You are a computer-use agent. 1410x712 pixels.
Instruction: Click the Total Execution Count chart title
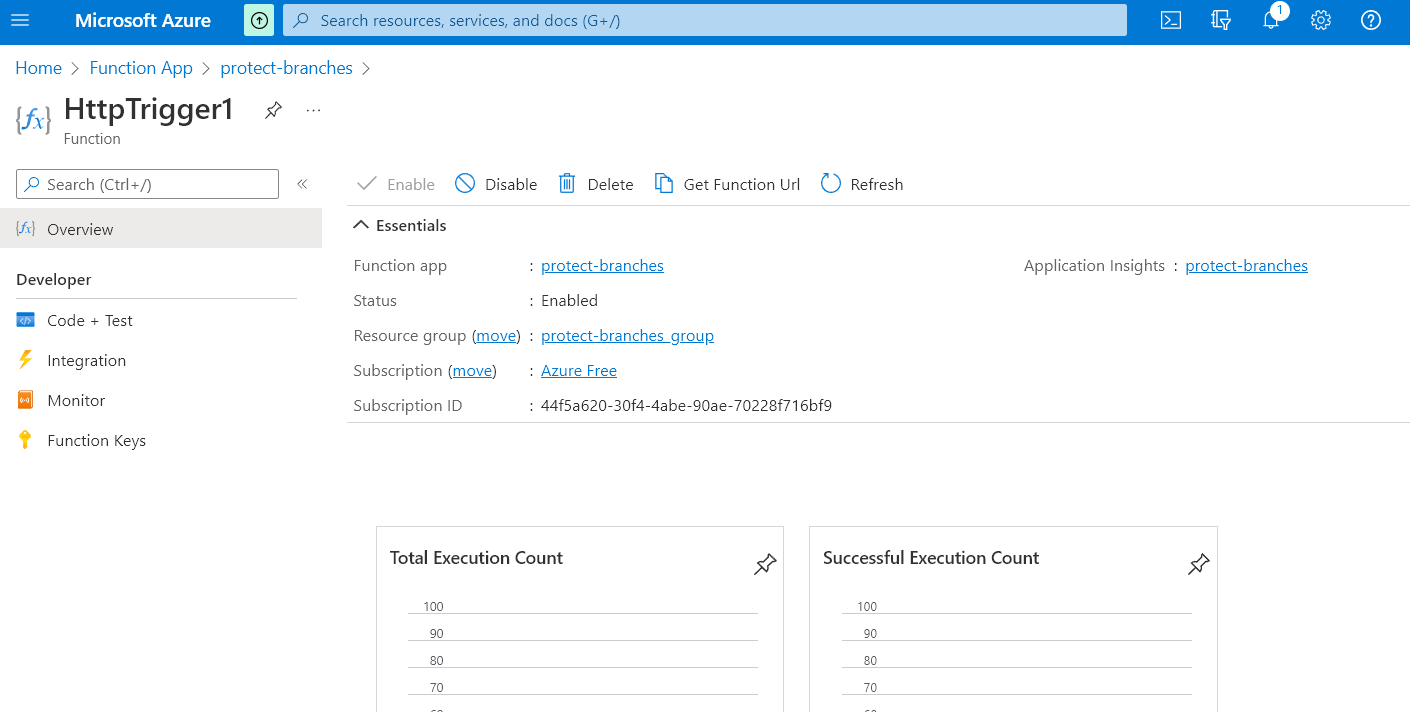click(476, 558)
